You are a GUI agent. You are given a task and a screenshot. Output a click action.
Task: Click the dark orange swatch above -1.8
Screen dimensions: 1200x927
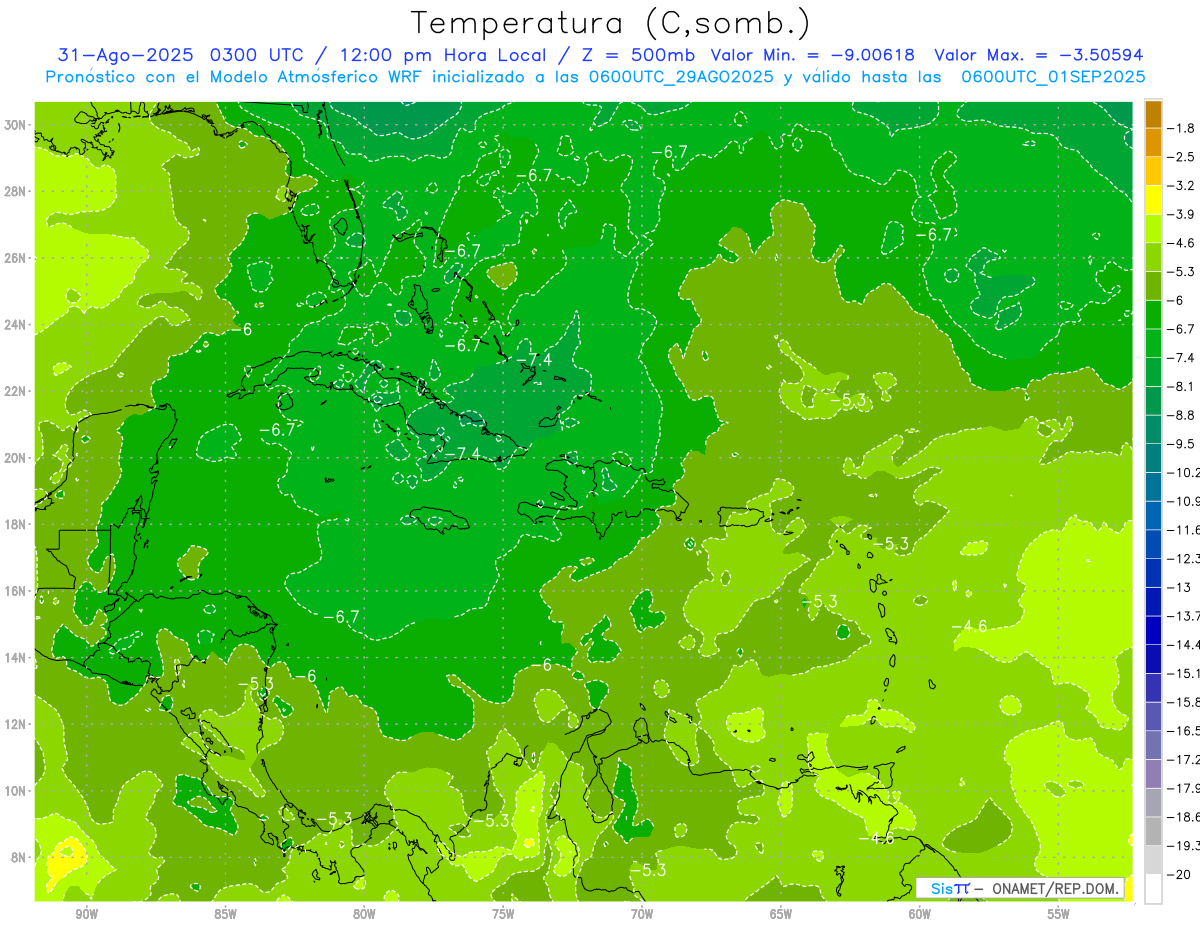coord(1153,114)
